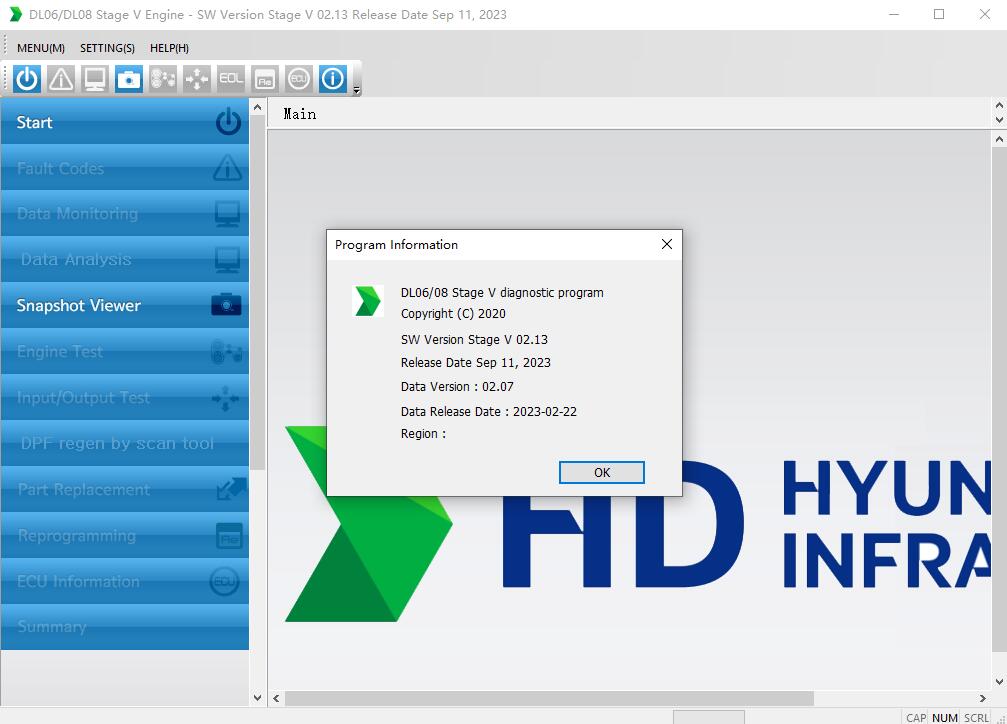Click 'Release Date Sep 11, 2023' text
Image resolution: width=1007 pixels, height=724 pixels.
tap(476, 362)
